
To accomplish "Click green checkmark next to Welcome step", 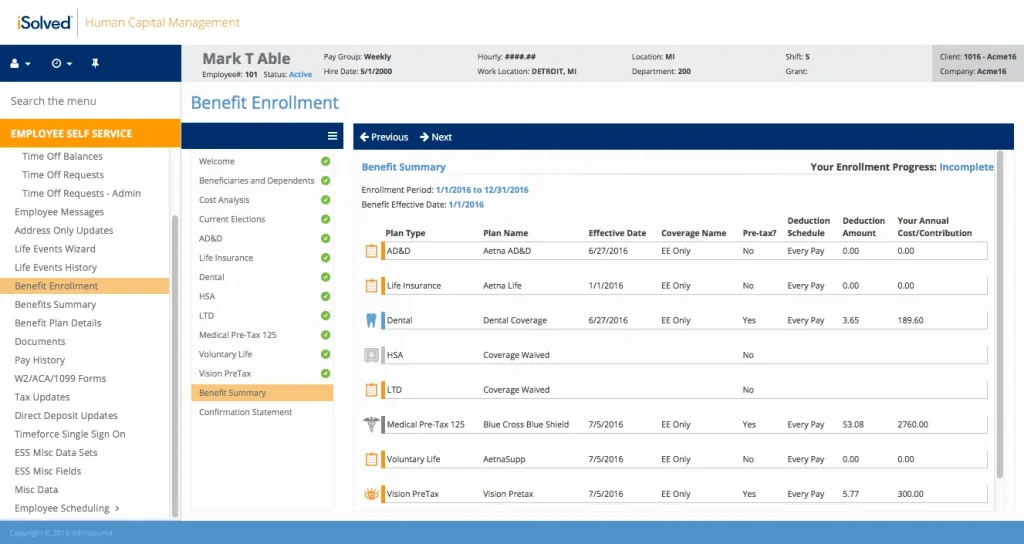I will 325,161.
